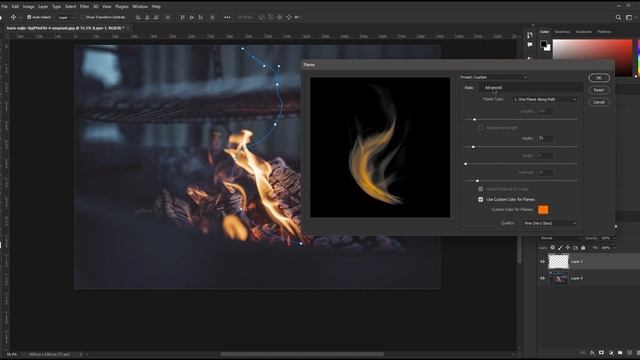Viewport: 640px width, 360px height.
Task: Click OK in the Flame dialog
Action: (599, 78)
